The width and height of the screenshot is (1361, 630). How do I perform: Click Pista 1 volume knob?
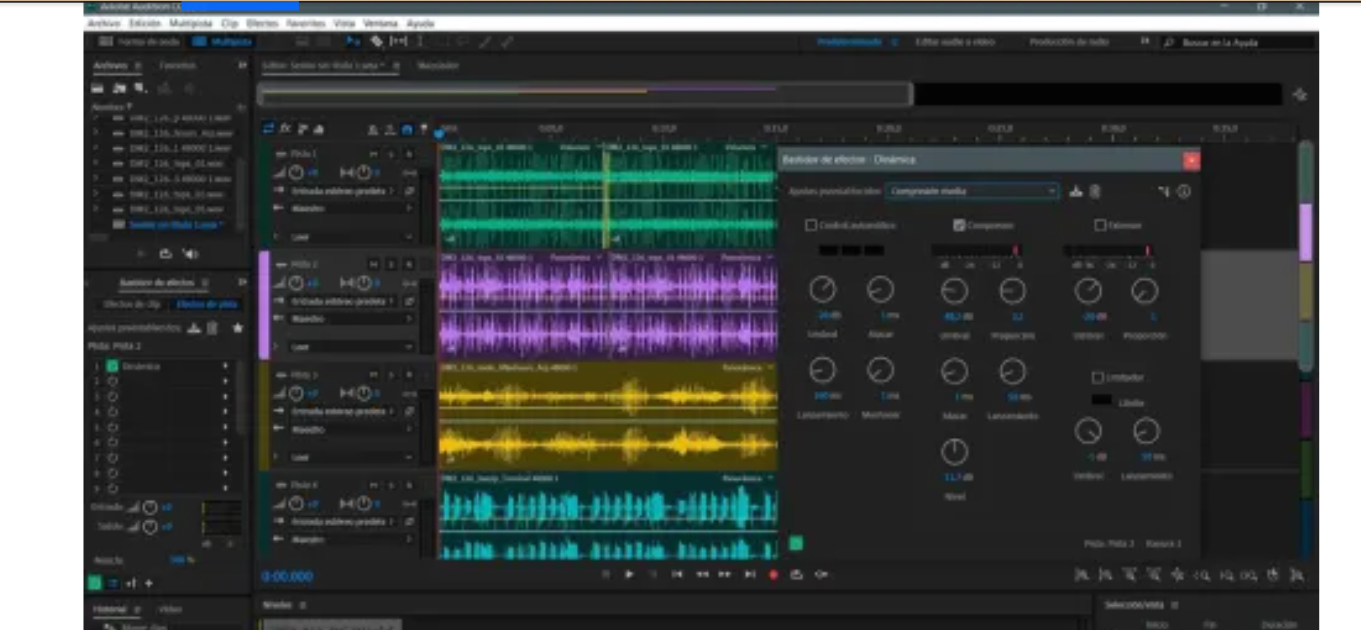click(297, 172)
